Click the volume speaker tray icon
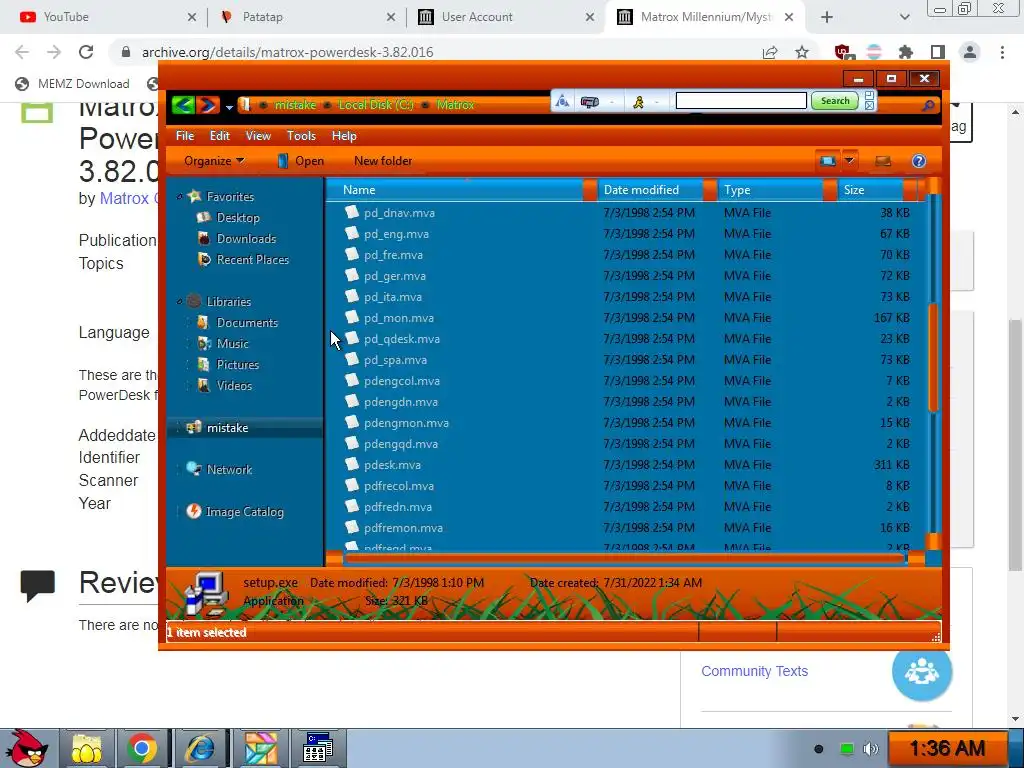Viewport: 1024px width, 768px height. coord(870,748)
